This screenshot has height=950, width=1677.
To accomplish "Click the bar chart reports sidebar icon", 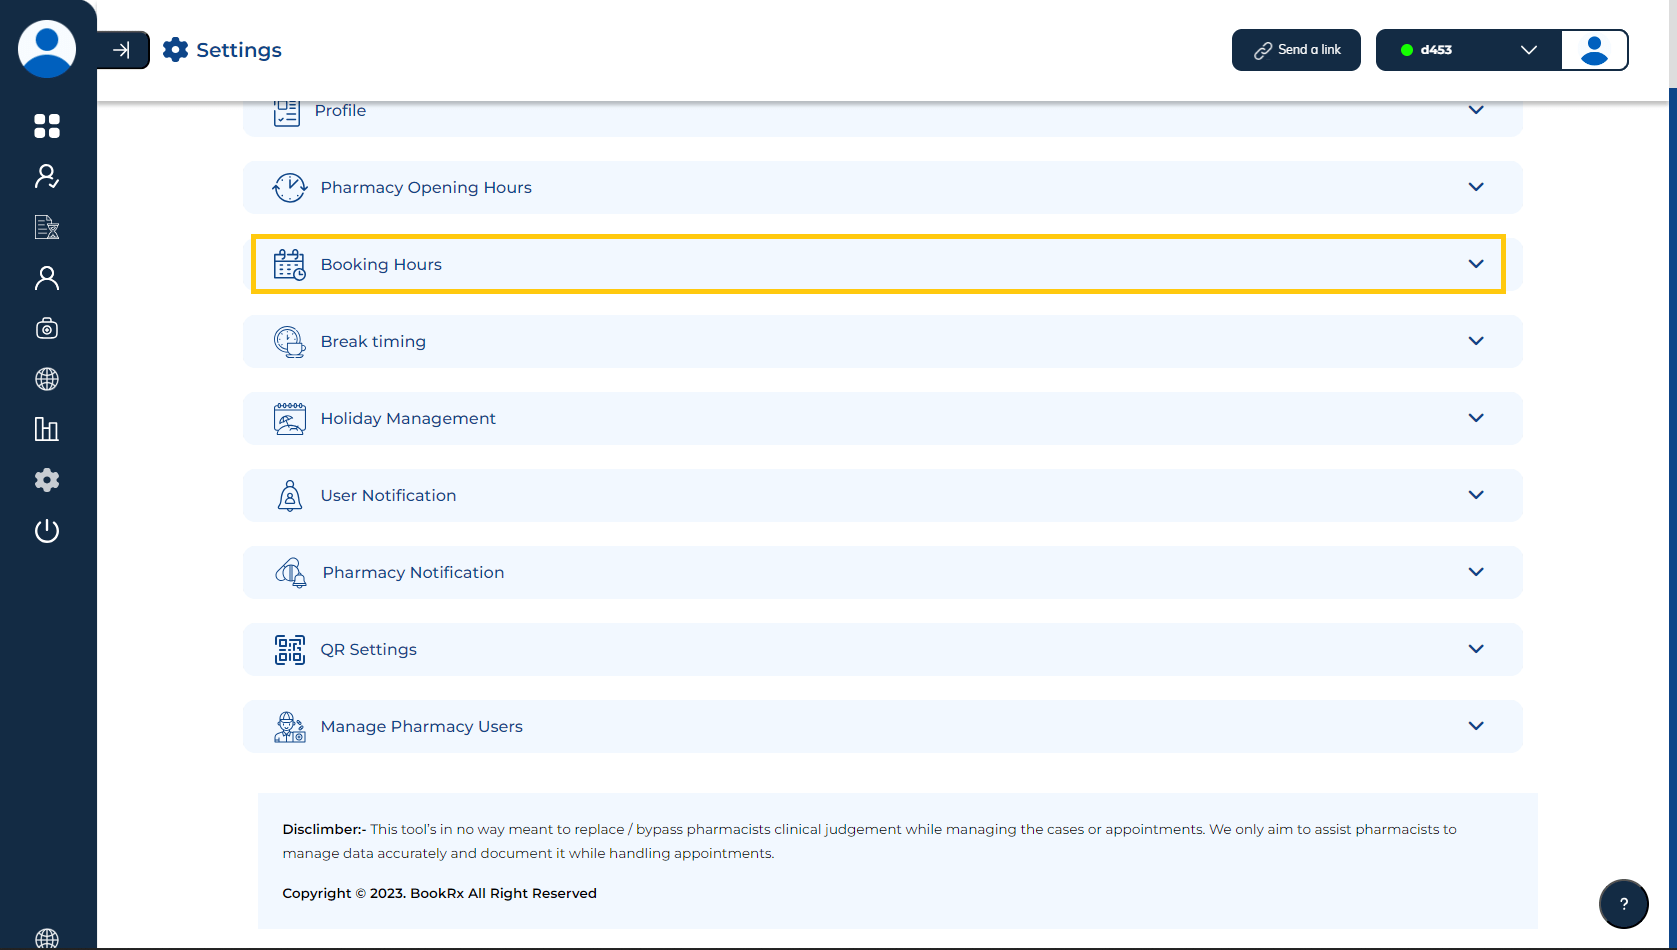I will coord(47,429).
